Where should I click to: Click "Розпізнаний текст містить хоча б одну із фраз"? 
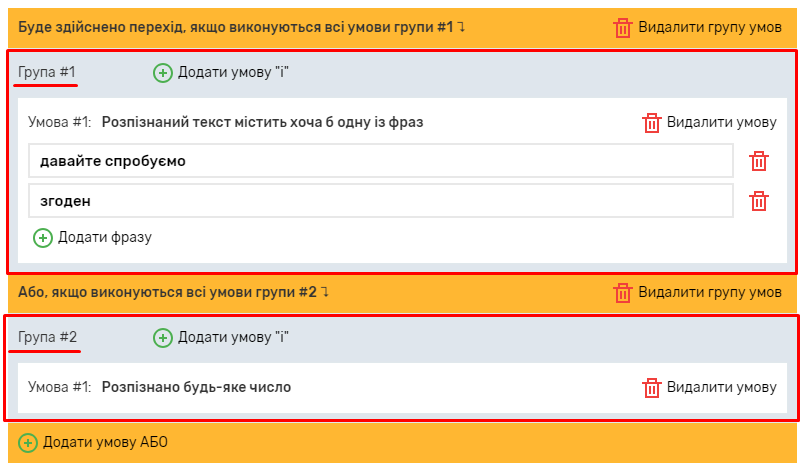[262, 122]
